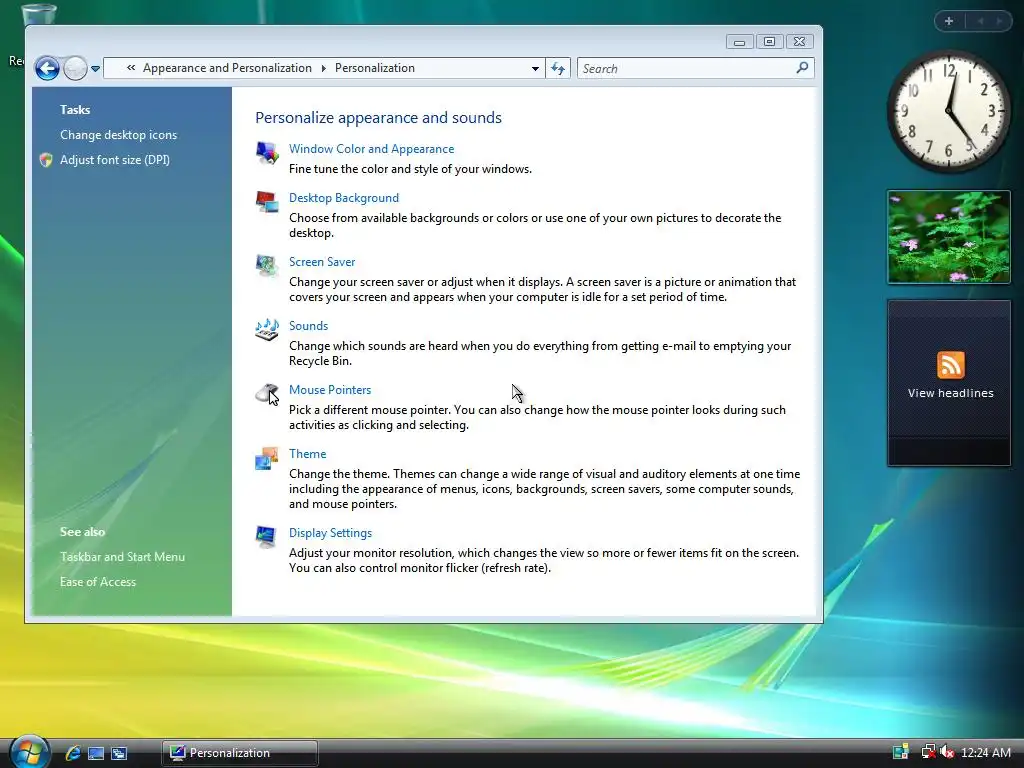
Task: Click the Screen Saver icon
Action: (x=266, y=266)
